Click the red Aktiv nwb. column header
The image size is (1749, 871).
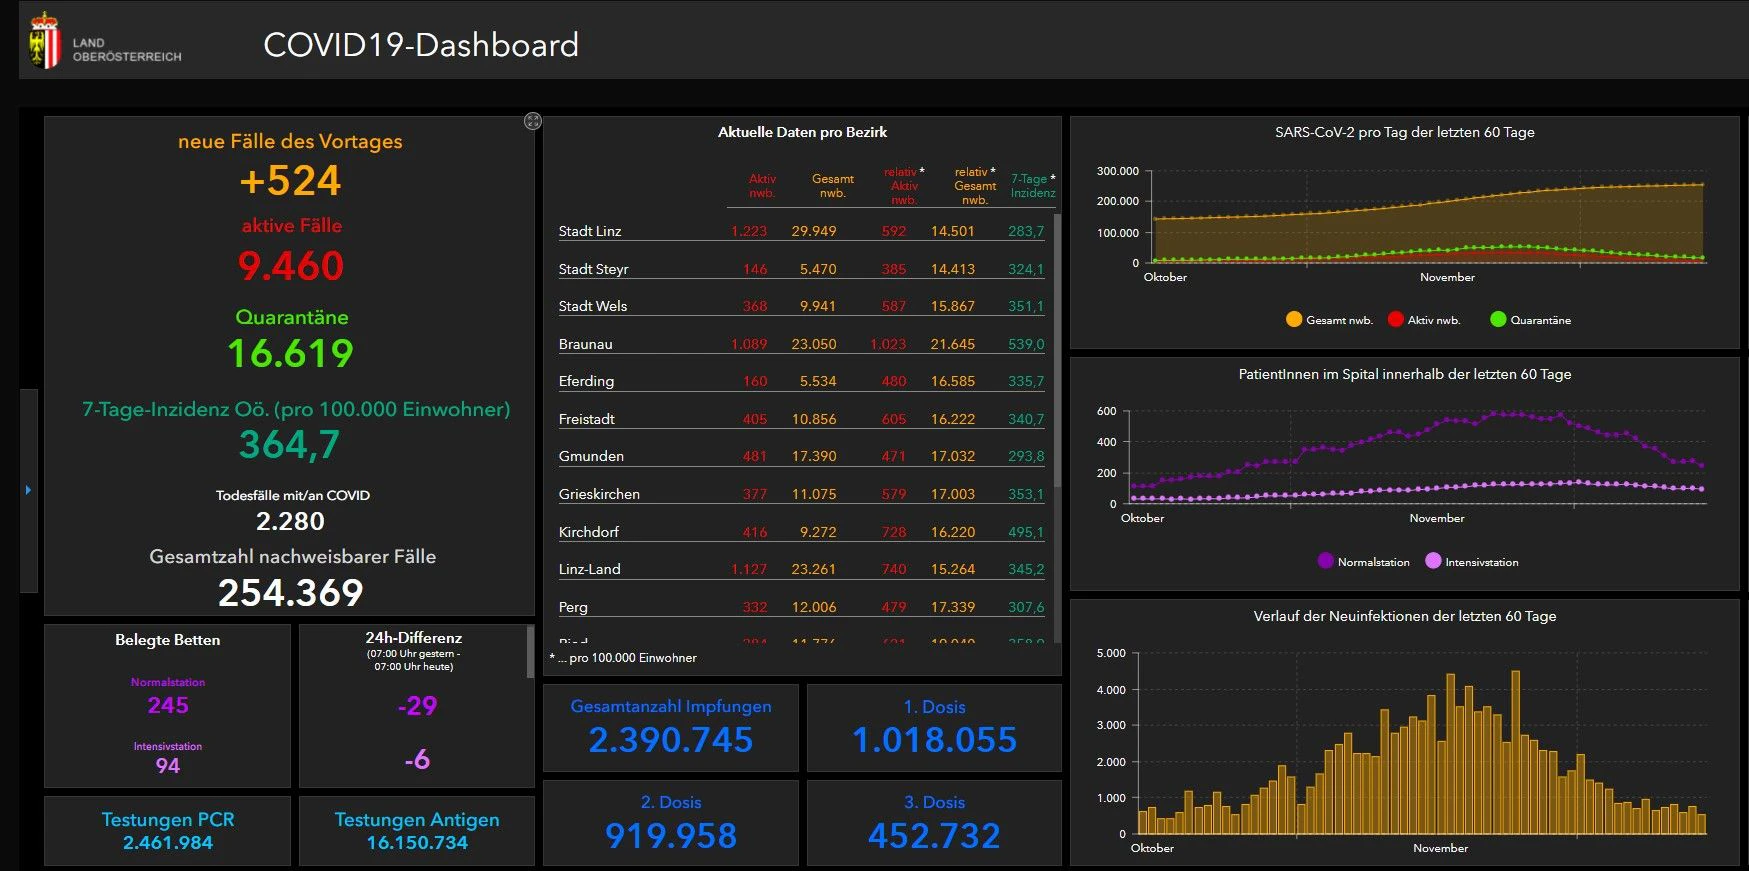pos(762,186)
